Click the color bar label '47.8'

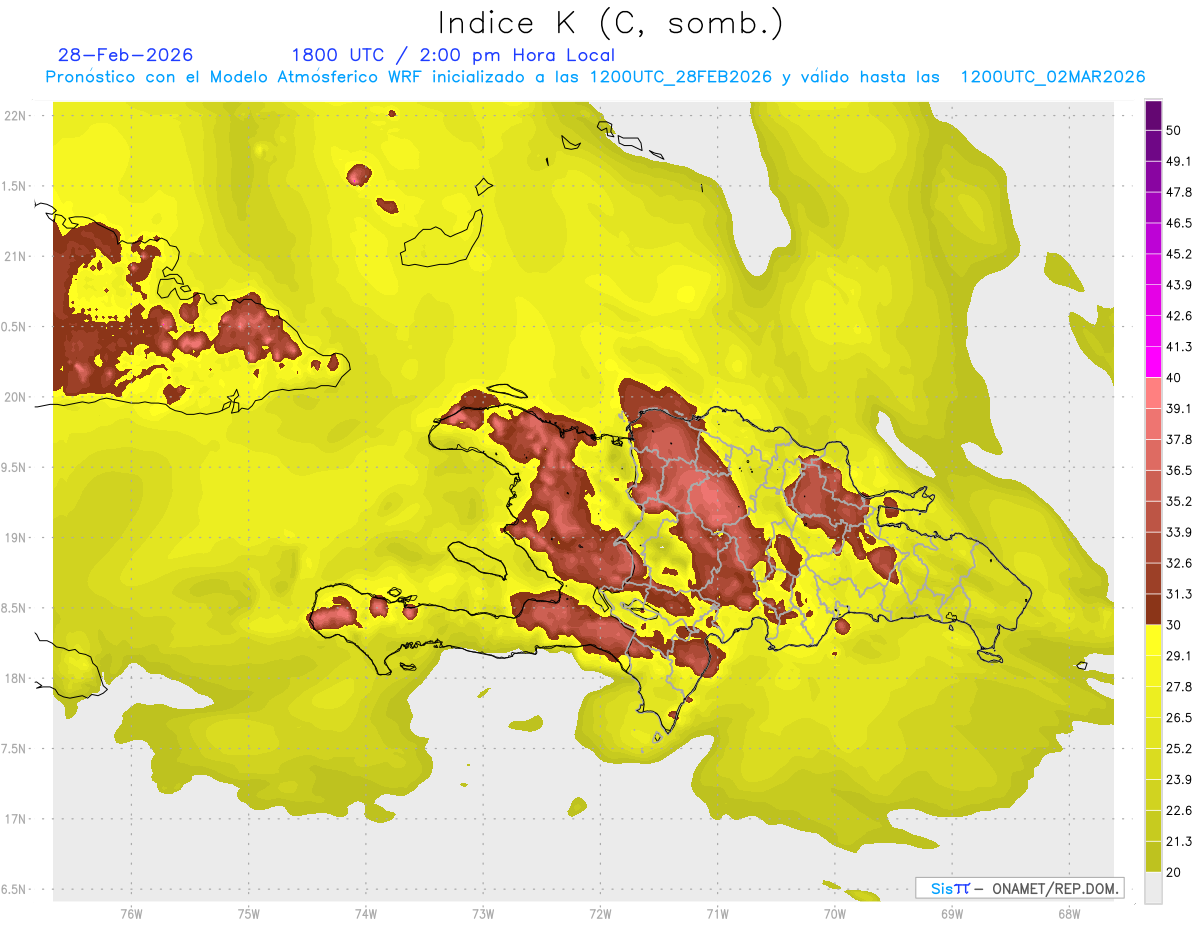(x=1179, y=193)
